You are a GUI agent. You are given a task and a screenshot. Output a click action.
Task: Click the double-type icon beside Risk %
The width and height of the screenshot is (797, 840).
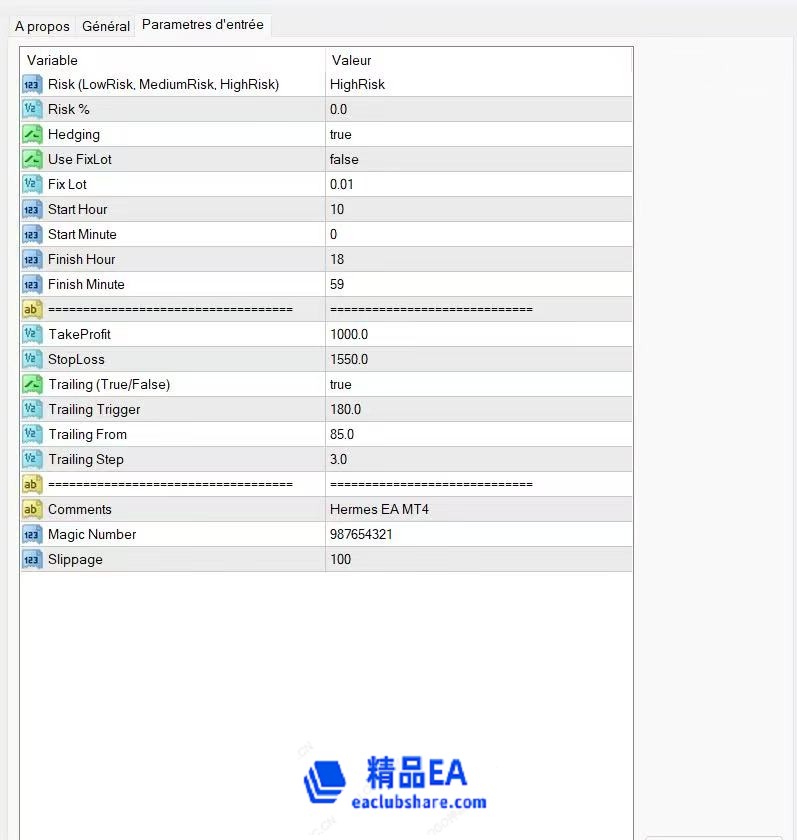point(32,109)
